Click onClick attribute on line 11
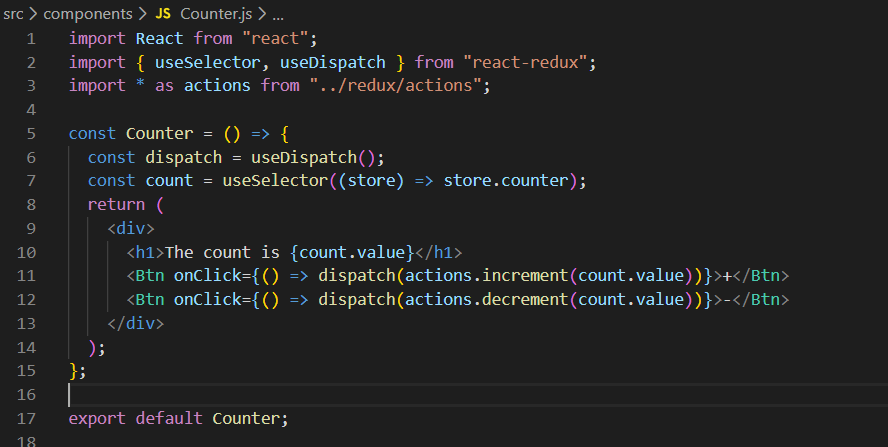888x447 pixels. 207,276
